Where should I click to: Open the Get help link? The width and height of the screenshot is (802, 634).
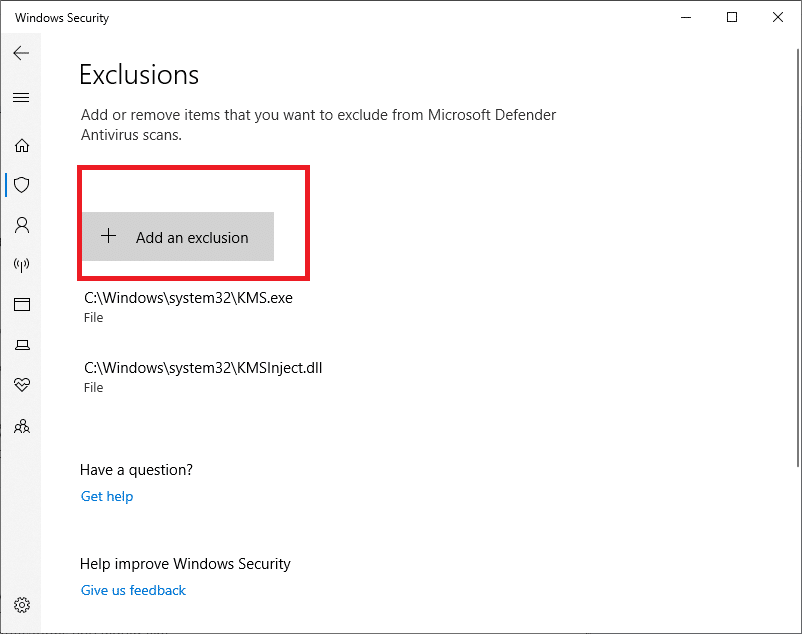[x=107, y=496]
